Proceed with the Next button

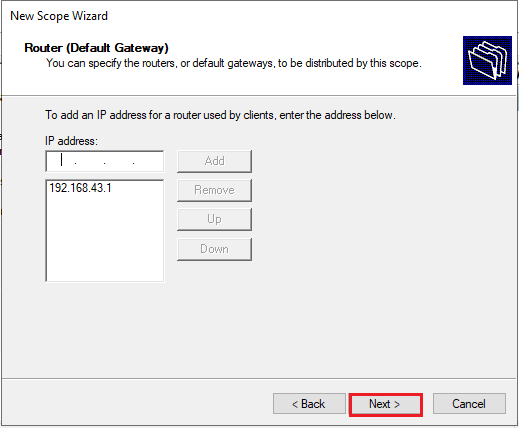pos(386,404)
